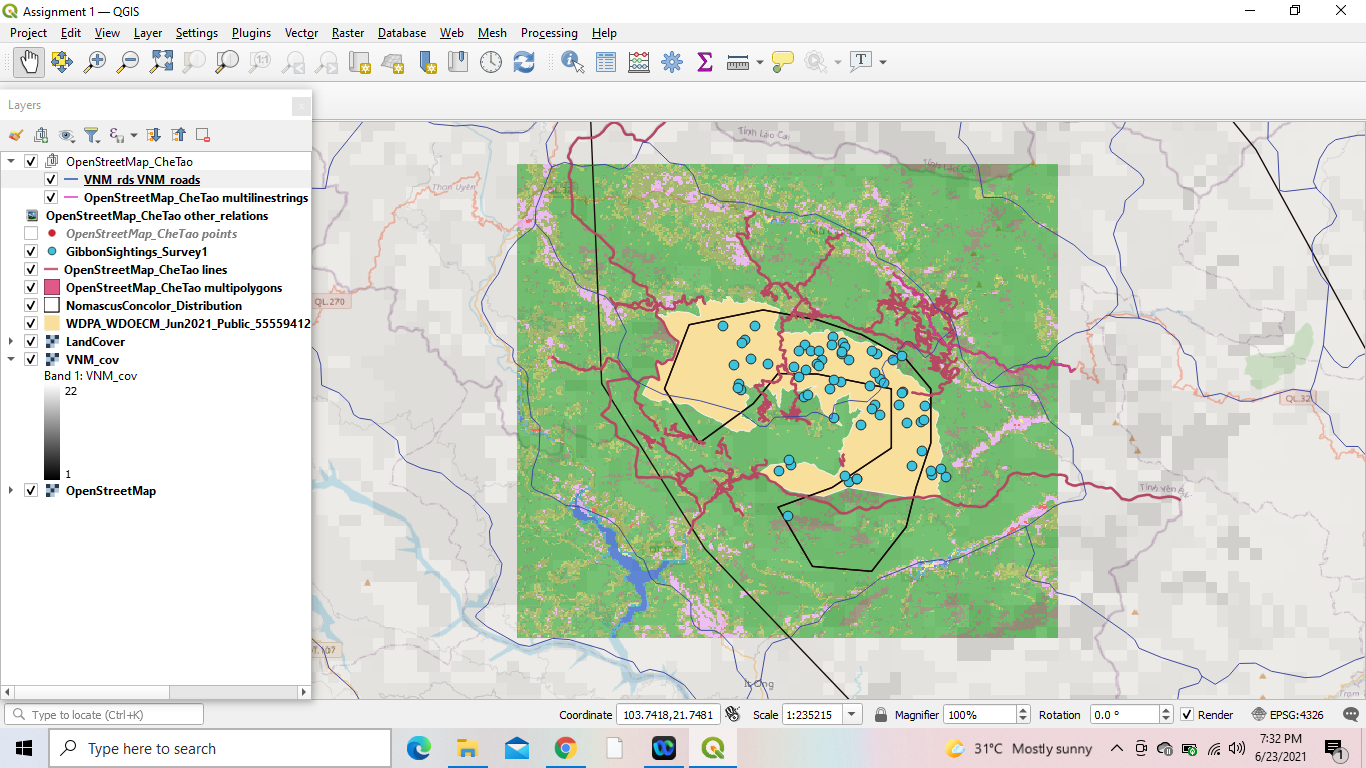Click Expand All in Layers panel
Screen dimensions: 1366x768
[x=153, y=135]
